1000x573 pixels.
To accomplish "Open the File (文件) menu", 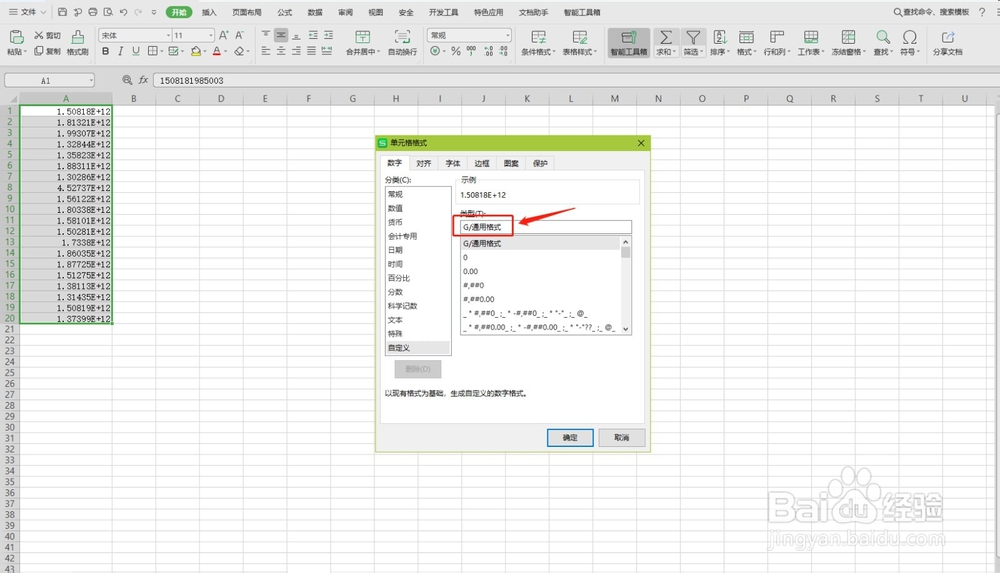I will point(27,11).
